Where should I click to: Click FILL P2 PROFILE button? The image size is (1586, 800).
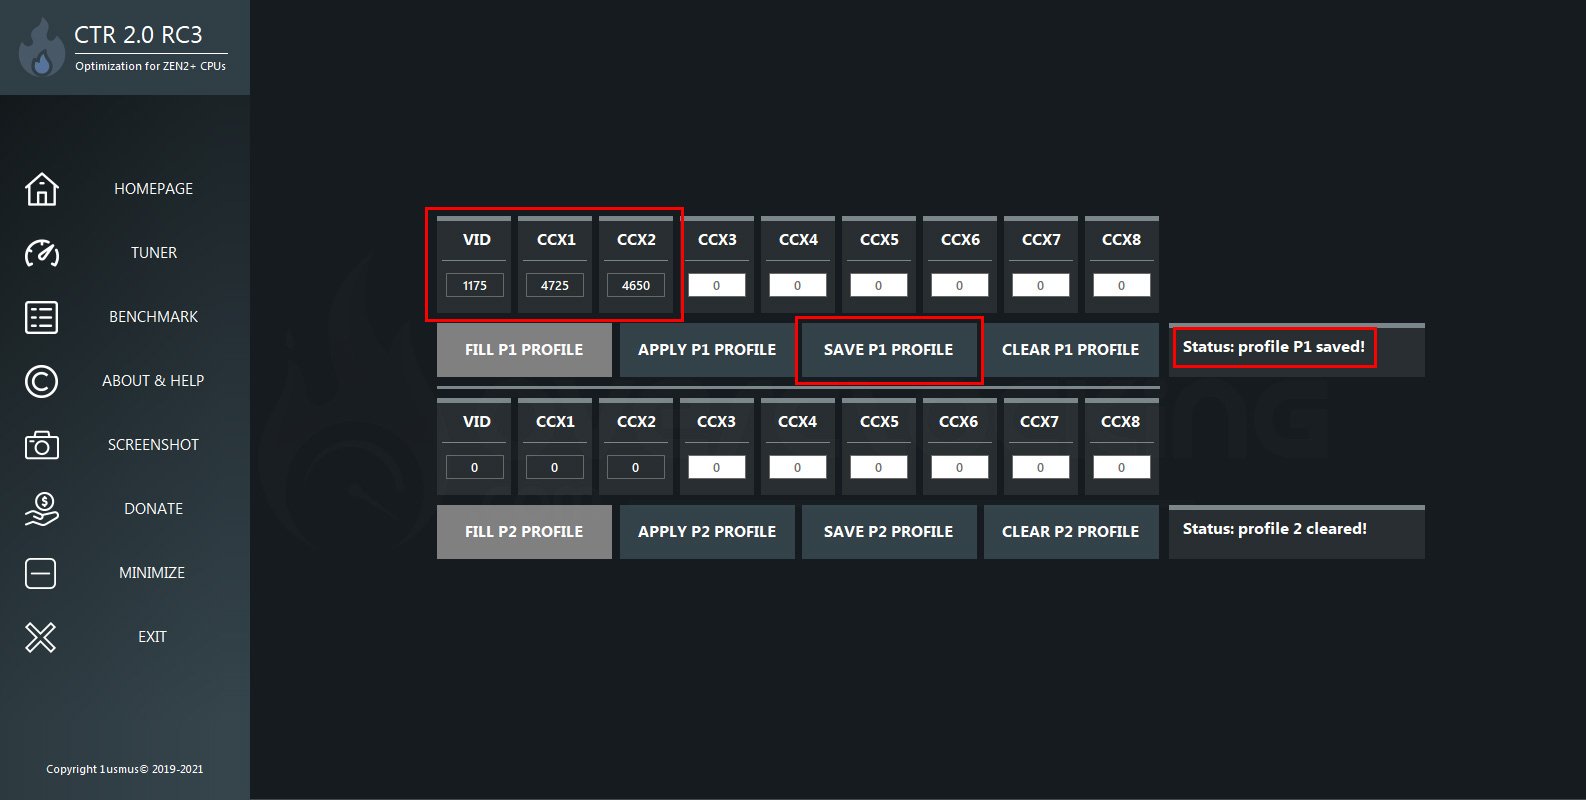coord(524,532)
